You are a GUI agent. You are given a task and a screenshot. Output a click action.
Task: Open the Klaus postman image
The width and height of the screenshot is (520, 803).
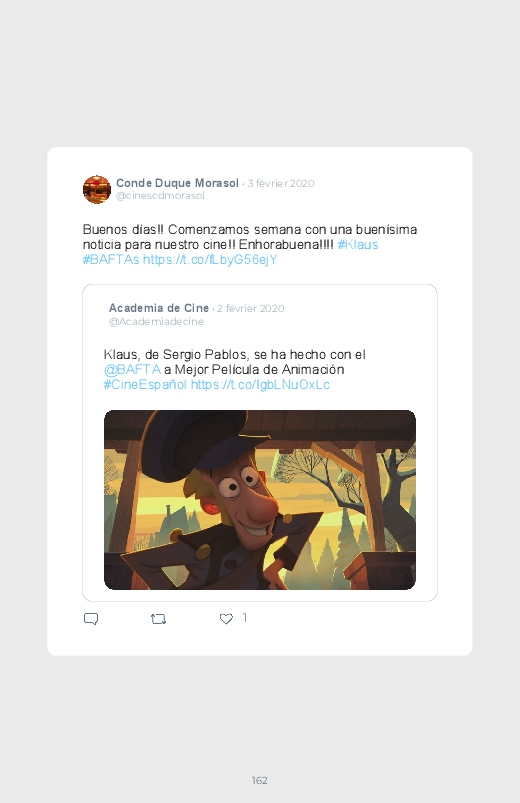(x=260, y=499)
